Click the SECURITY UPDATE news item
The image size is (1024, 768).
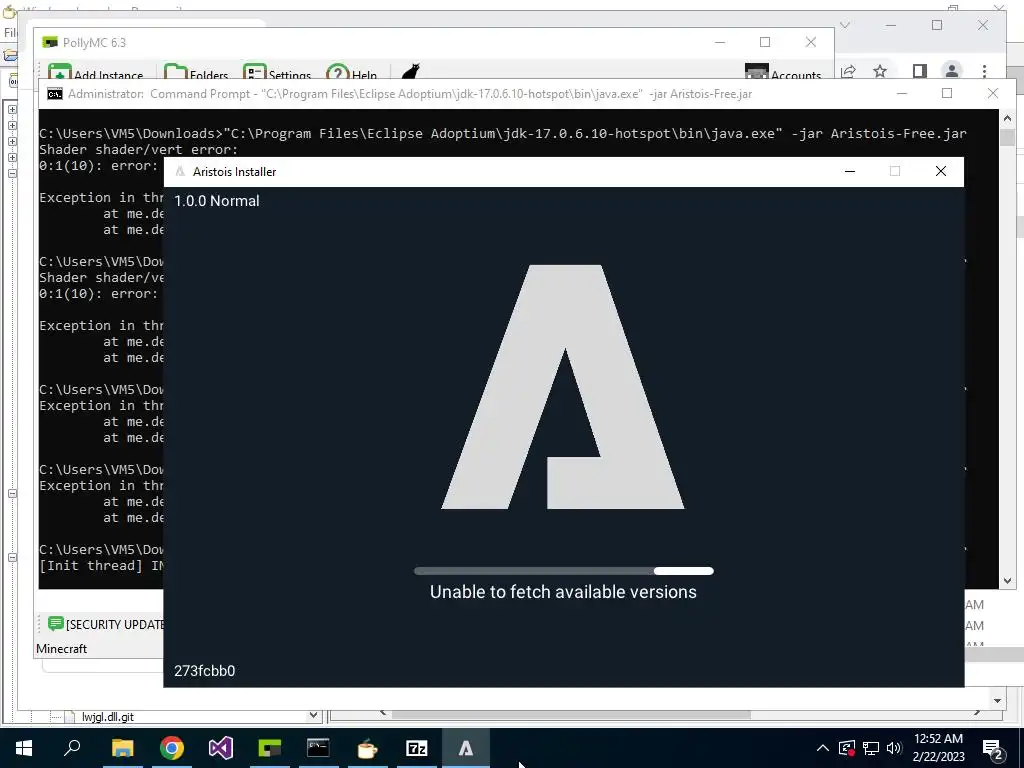point(106,624)
